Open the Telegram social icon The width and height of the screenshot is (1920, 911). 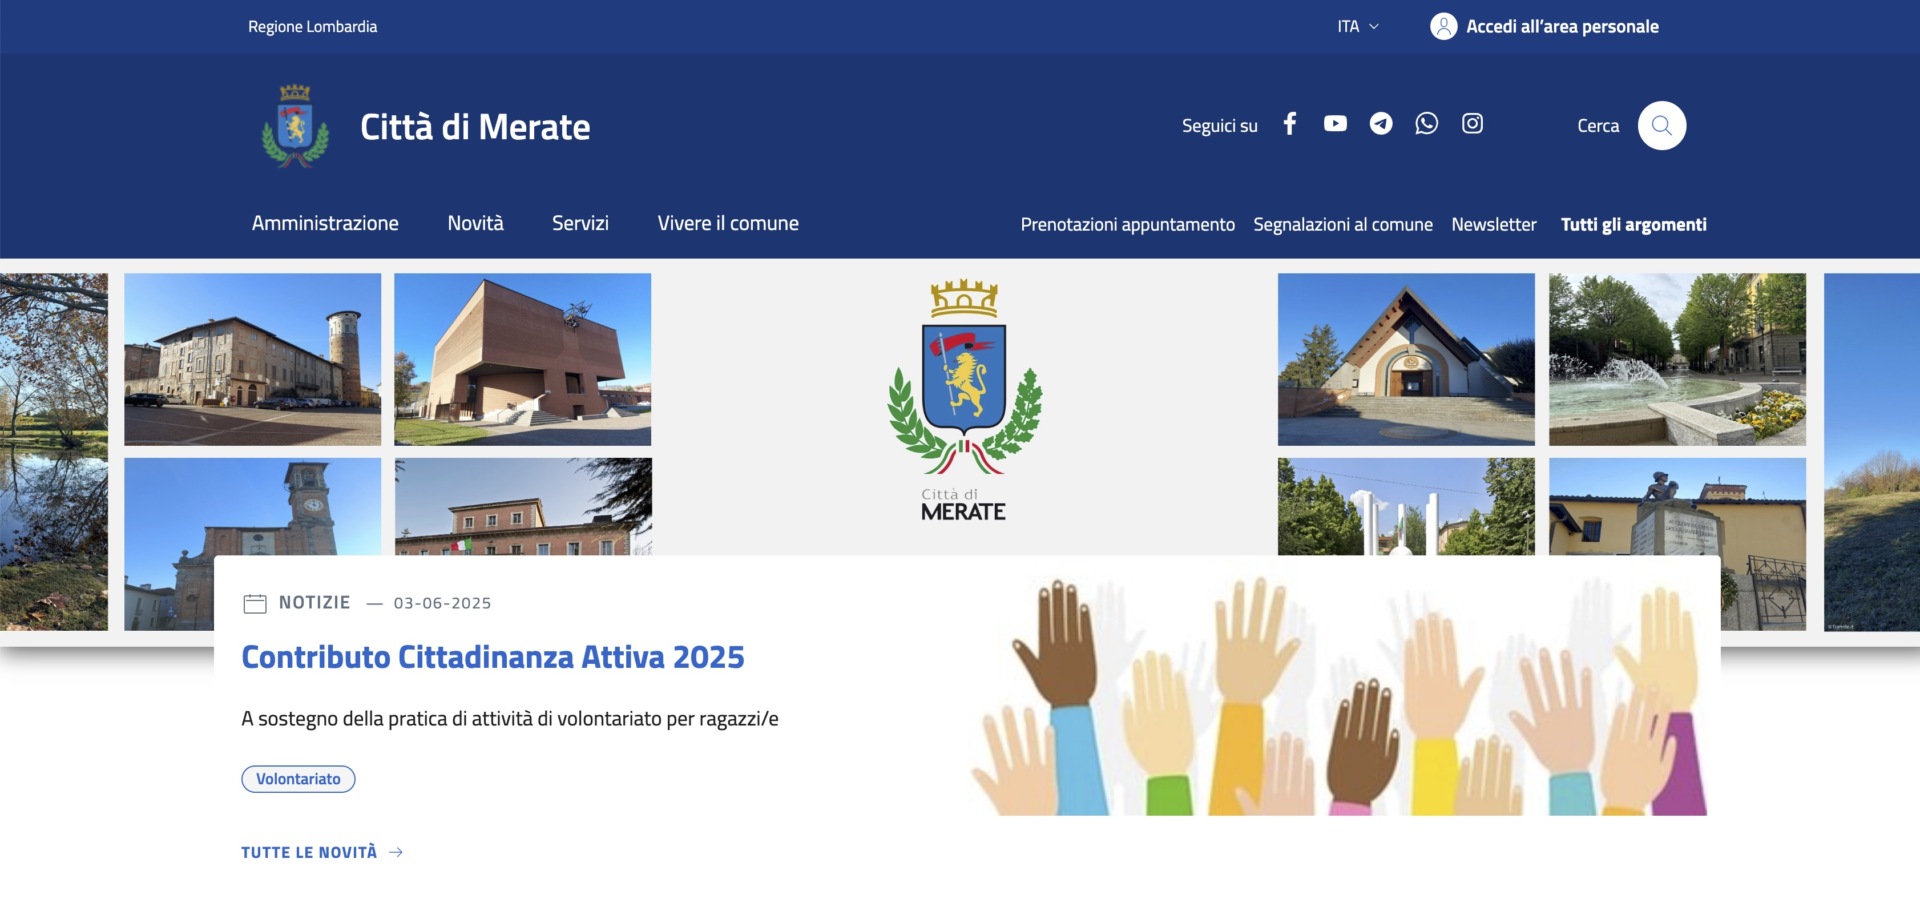(x=1381, y=124)
